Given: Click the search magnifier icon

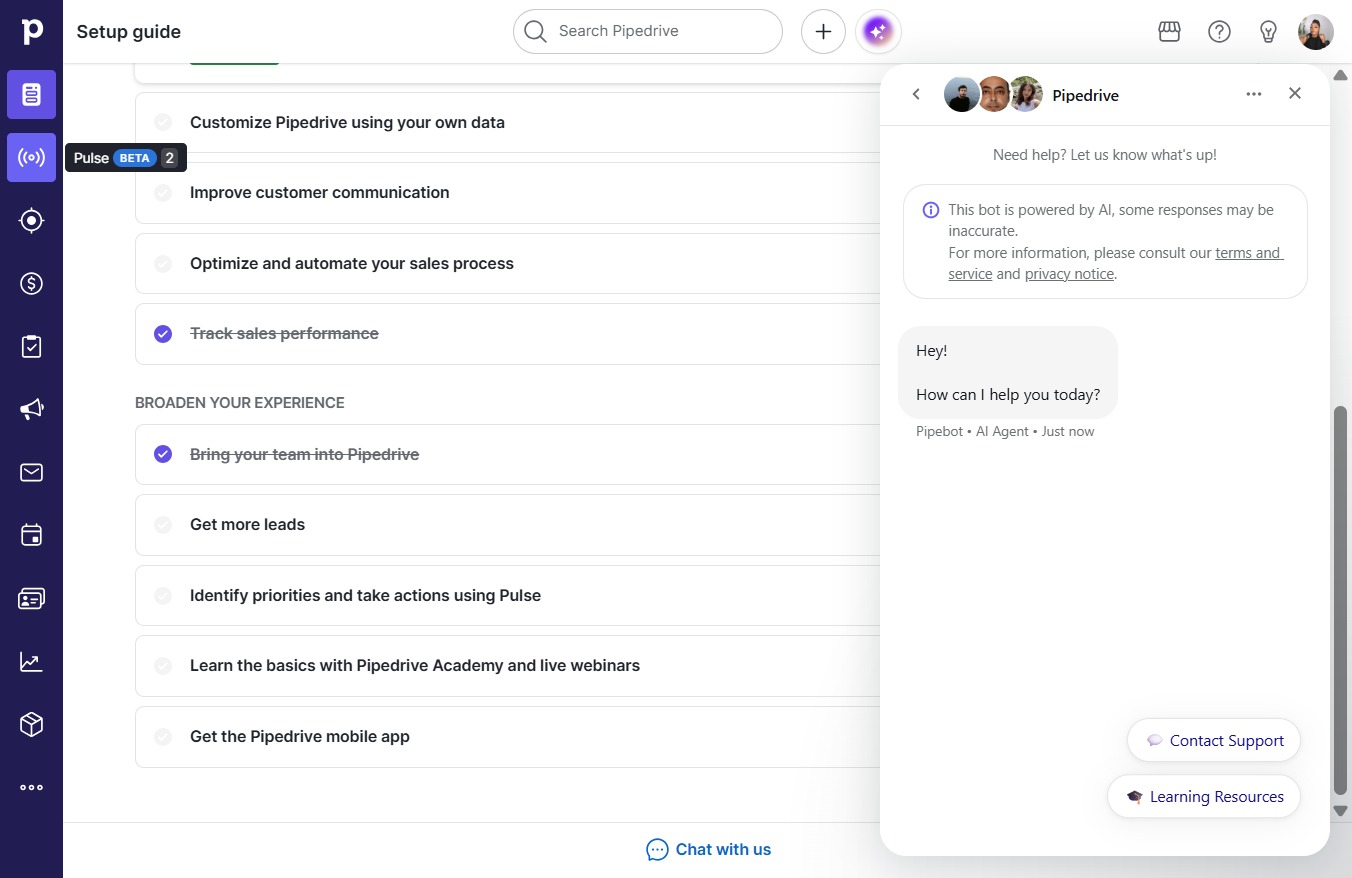Looking at the screenshot, I should 536,32.
